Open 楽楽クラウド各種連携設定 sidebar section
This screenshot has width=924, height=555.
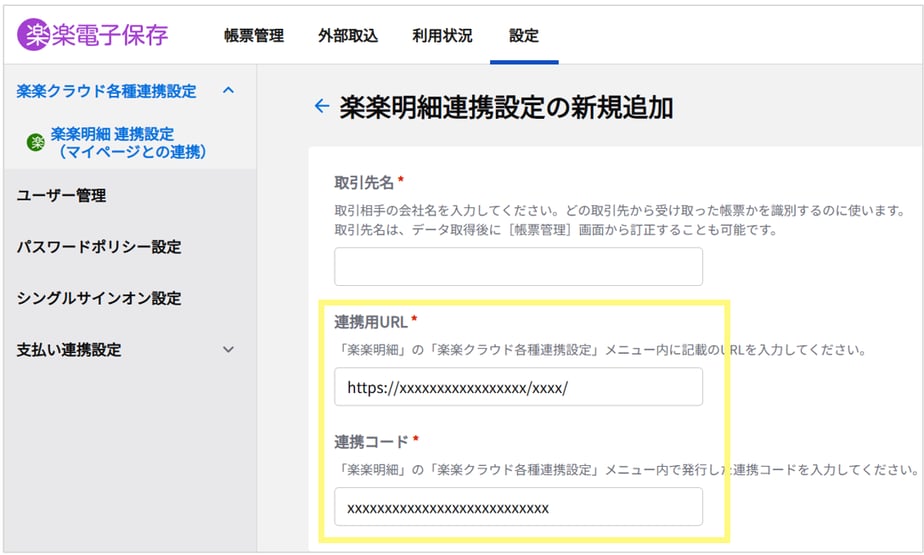tap(107, 91)
